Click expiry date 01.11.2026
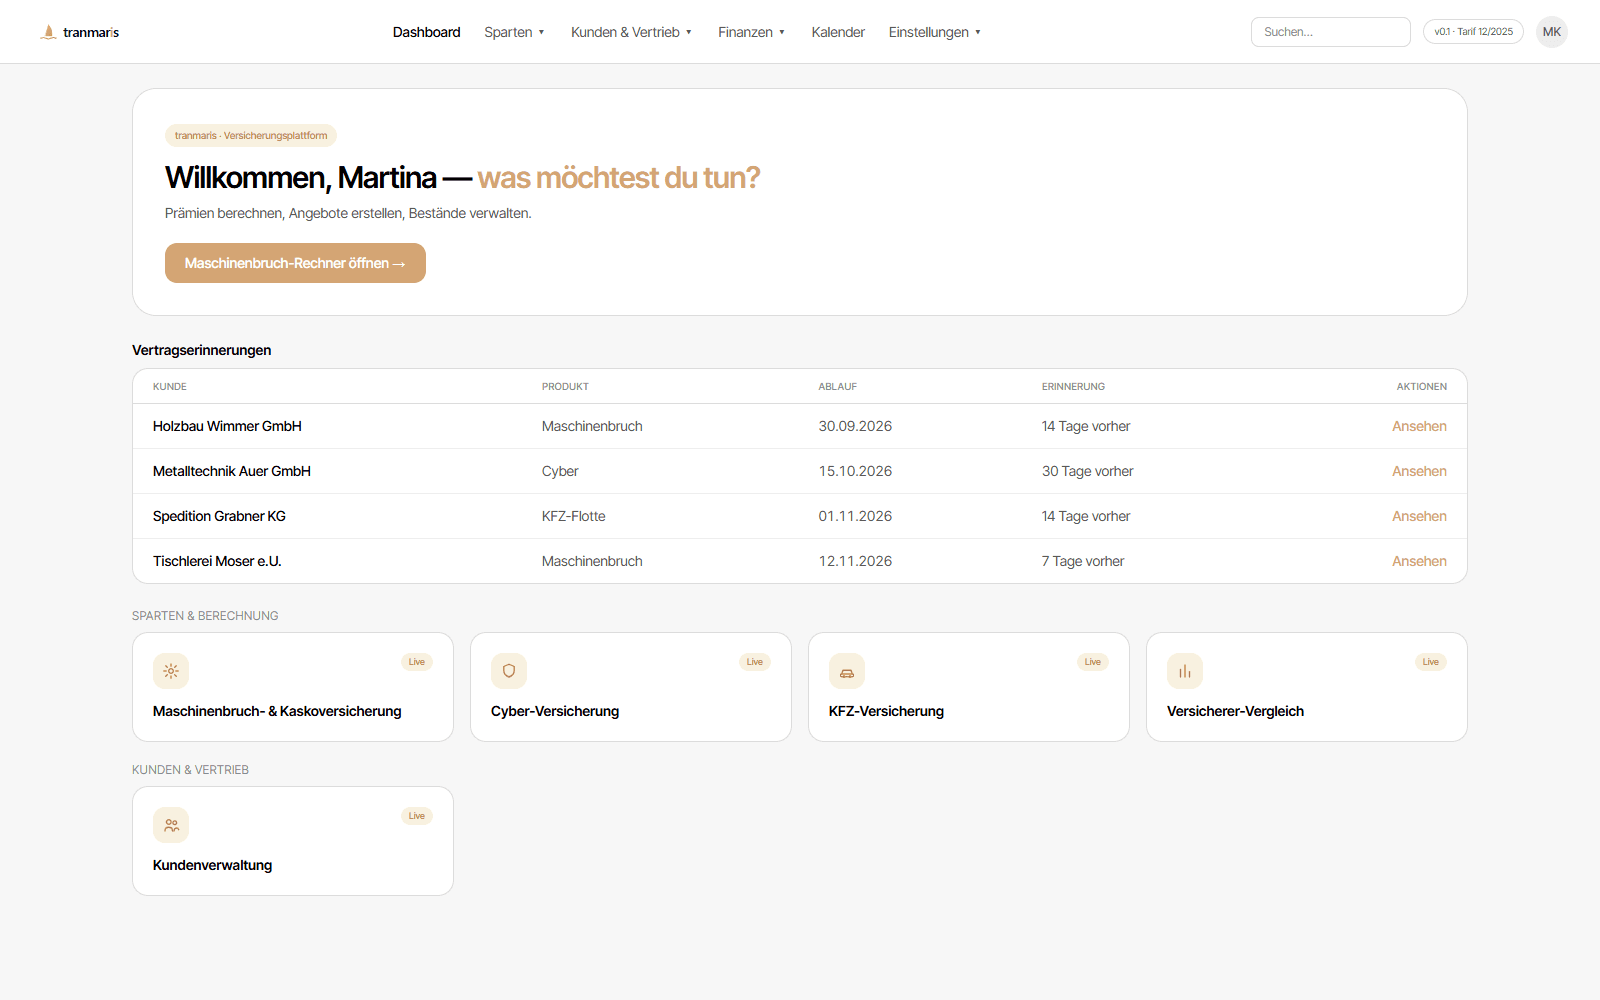This screenshot has width=1600, height=1000. (x=855, y=516)
